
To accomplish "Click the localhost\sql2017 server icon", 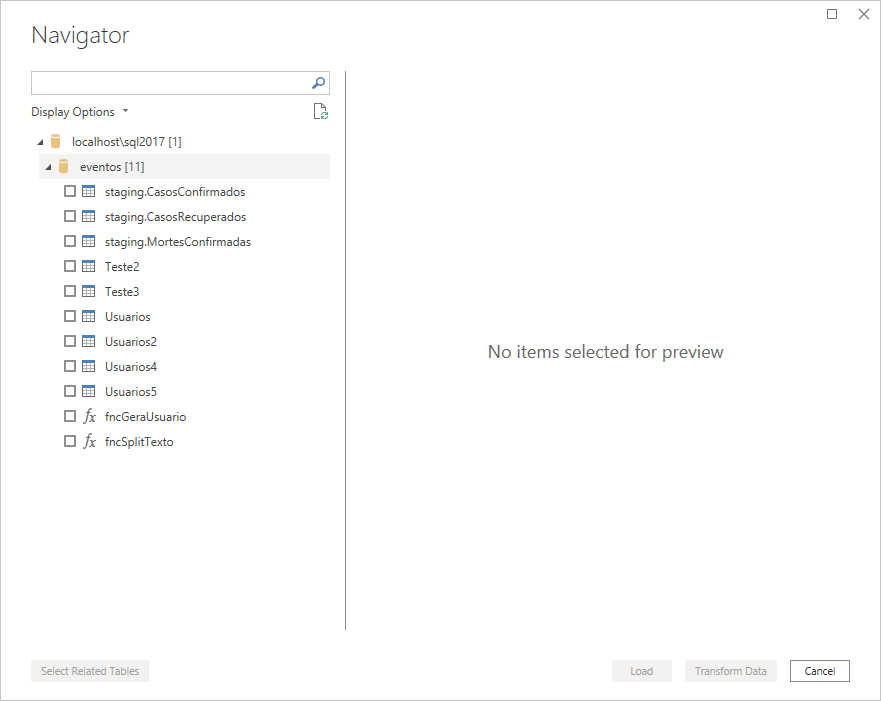I will tap(55, 142).
